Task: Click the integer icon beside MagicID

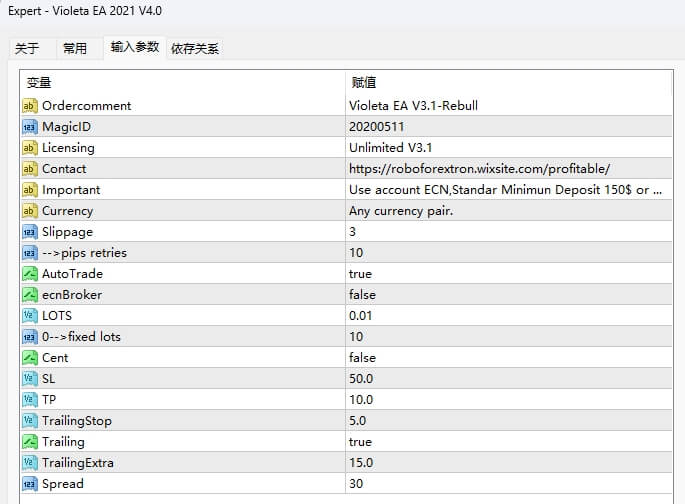Action: click(29, 127)
